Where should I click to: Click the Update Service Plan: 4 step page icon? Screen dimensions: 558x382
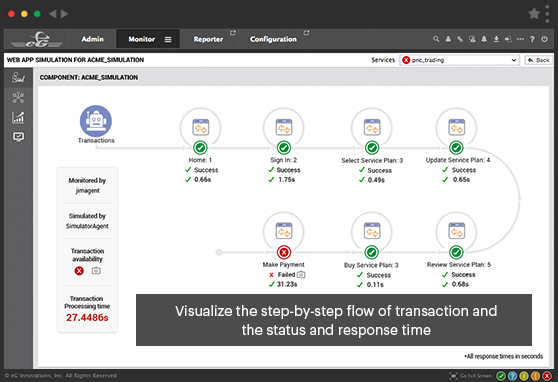[457, 127]
